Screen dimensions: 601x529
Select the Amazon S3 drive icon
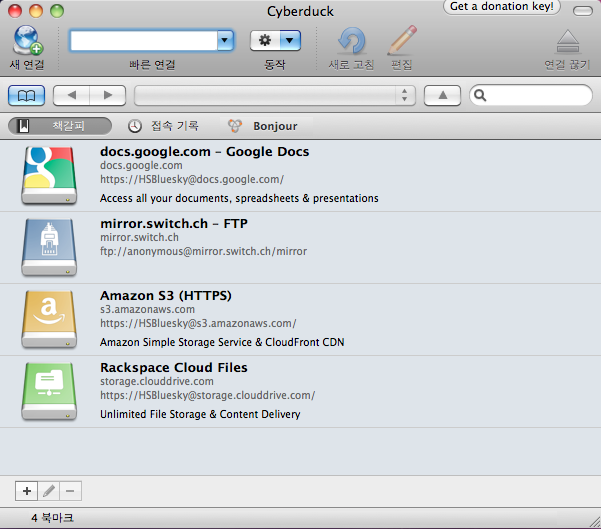(x=50, y=319)
